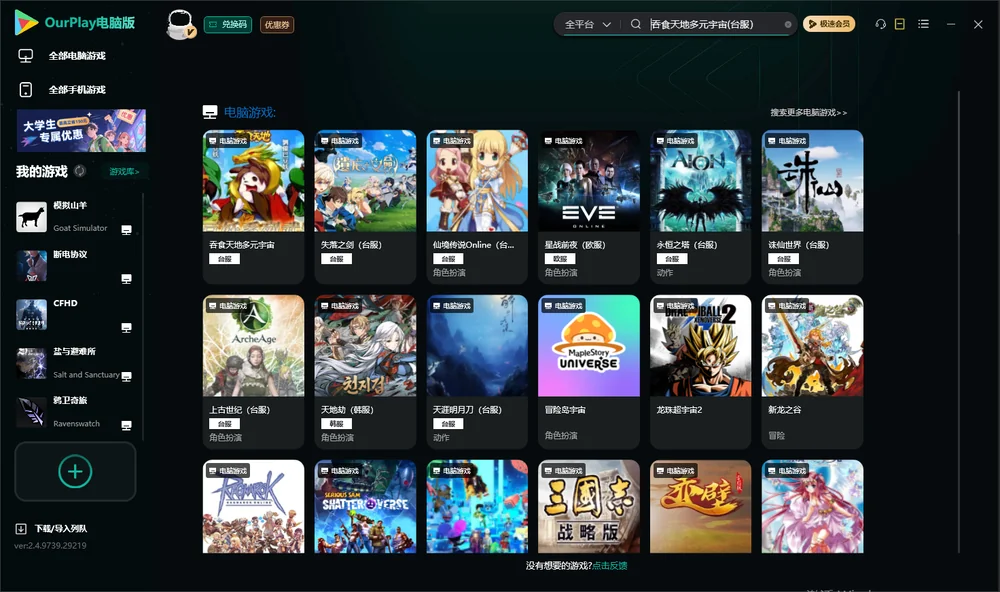Open 盐与避难所 Salt and Sanctuary entry
The width and height of the screenshot is (1000, 592).
pyautogui.click(x=77, y=363)
